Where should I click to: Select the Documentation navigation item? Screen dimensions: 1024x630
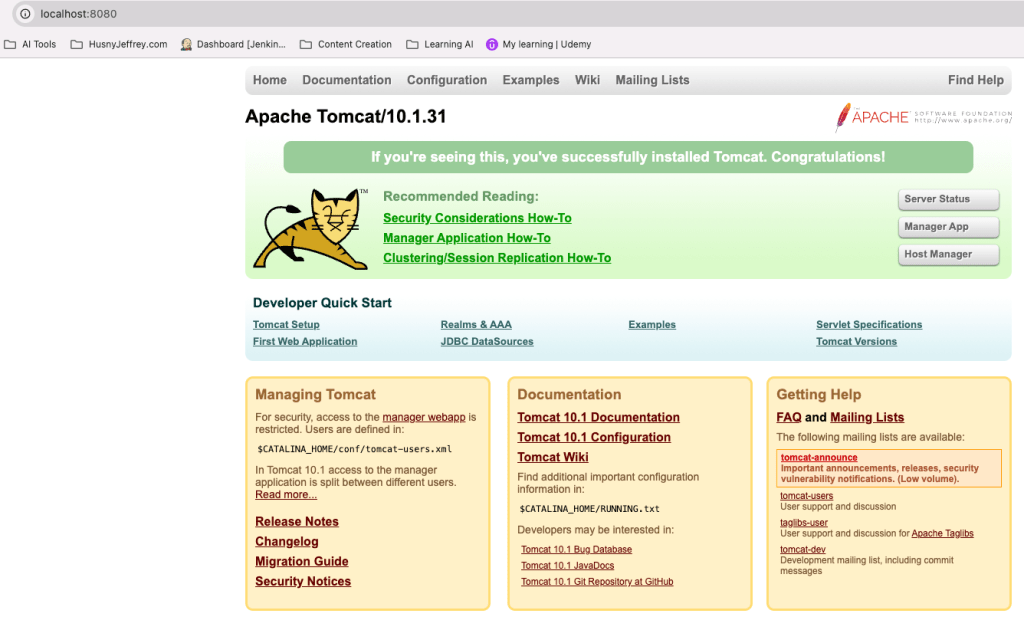[x=347, y=80]
